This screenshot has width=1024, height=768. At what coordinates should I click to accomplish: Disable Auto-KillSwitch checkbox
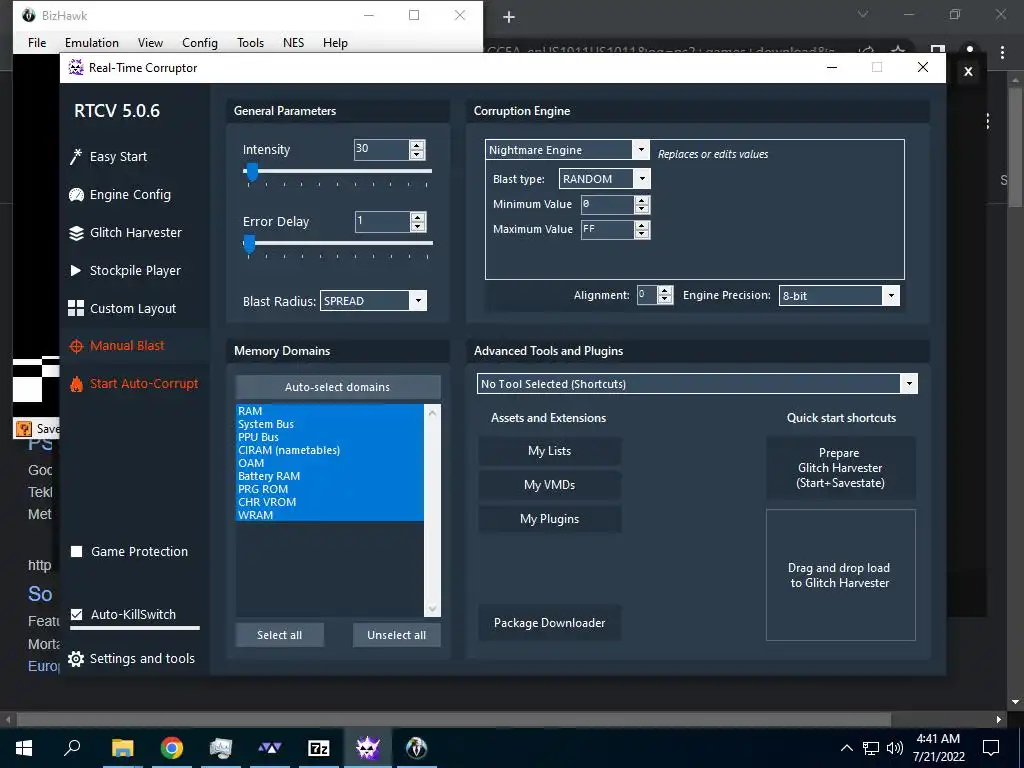(76, 615)
